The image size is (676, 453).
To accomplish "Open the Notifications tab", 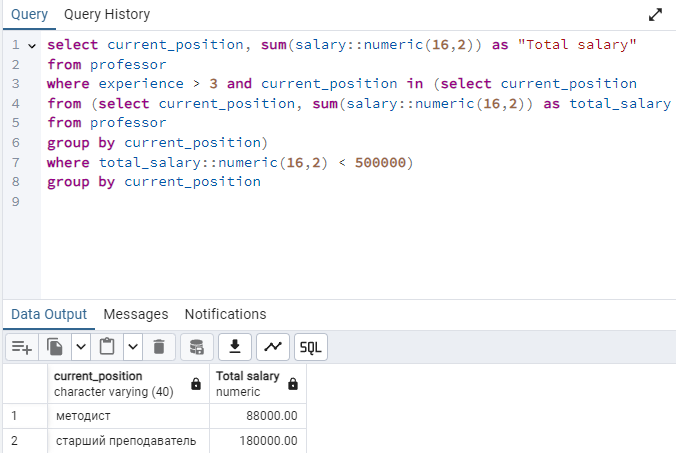I will tap(225, 314).
